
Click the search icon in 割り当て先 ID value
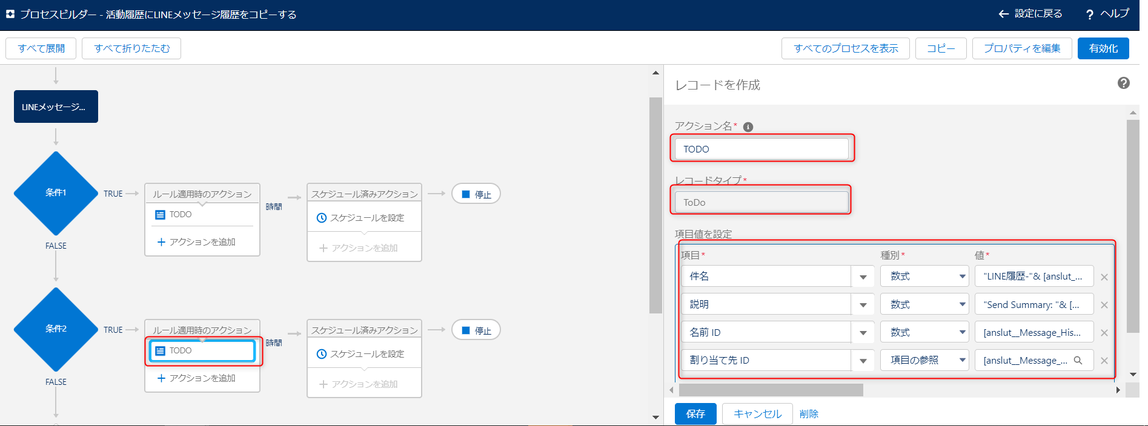pyautogui.click(x=1078, y=360)
